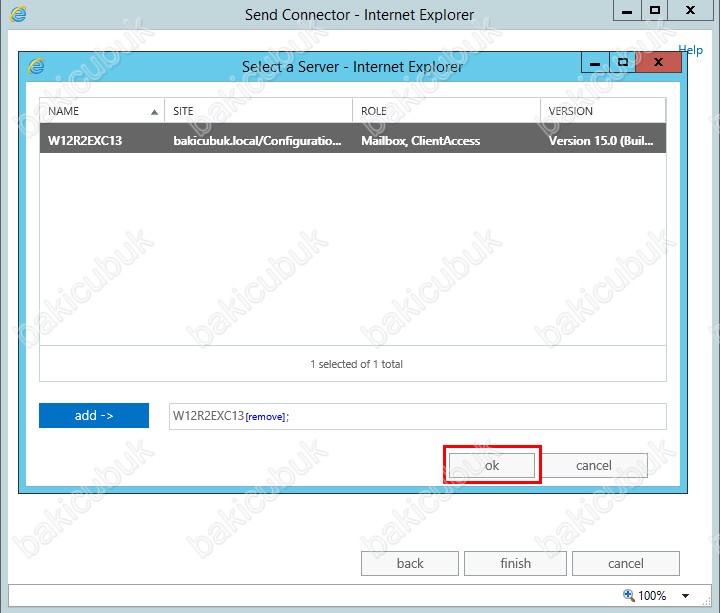Image resolution: width=720 pixels, height=613 pixels.
Task: Click Internet Explorer icon in Select a Server title bar
Action: [x=36, y=67]
